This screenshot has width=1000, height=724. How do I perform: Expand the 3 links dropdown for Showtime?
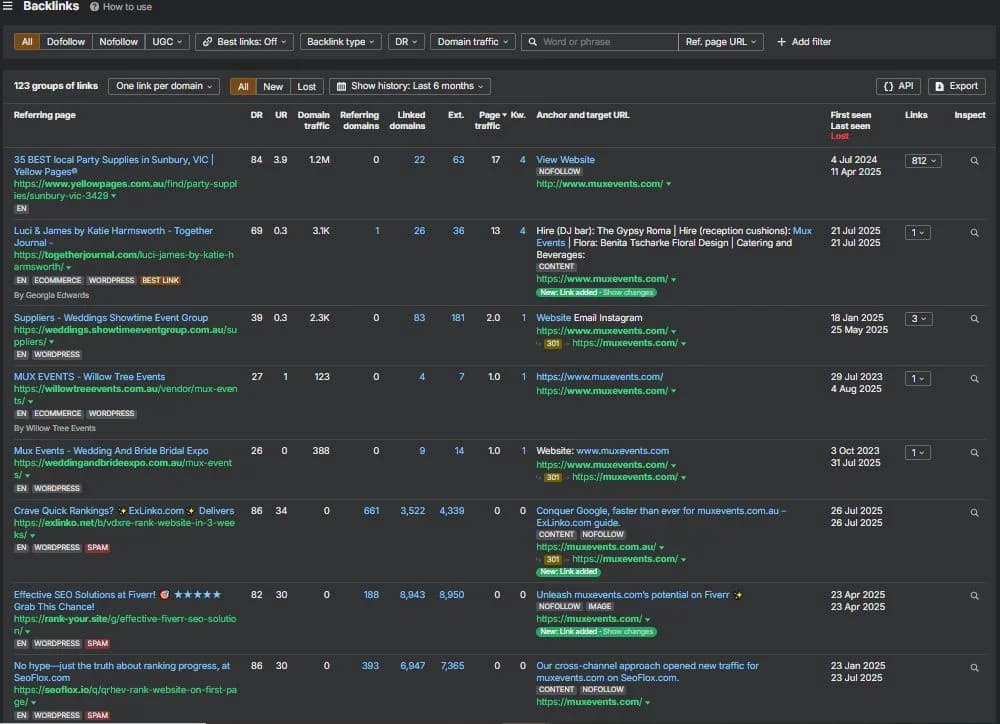point(918,318)
